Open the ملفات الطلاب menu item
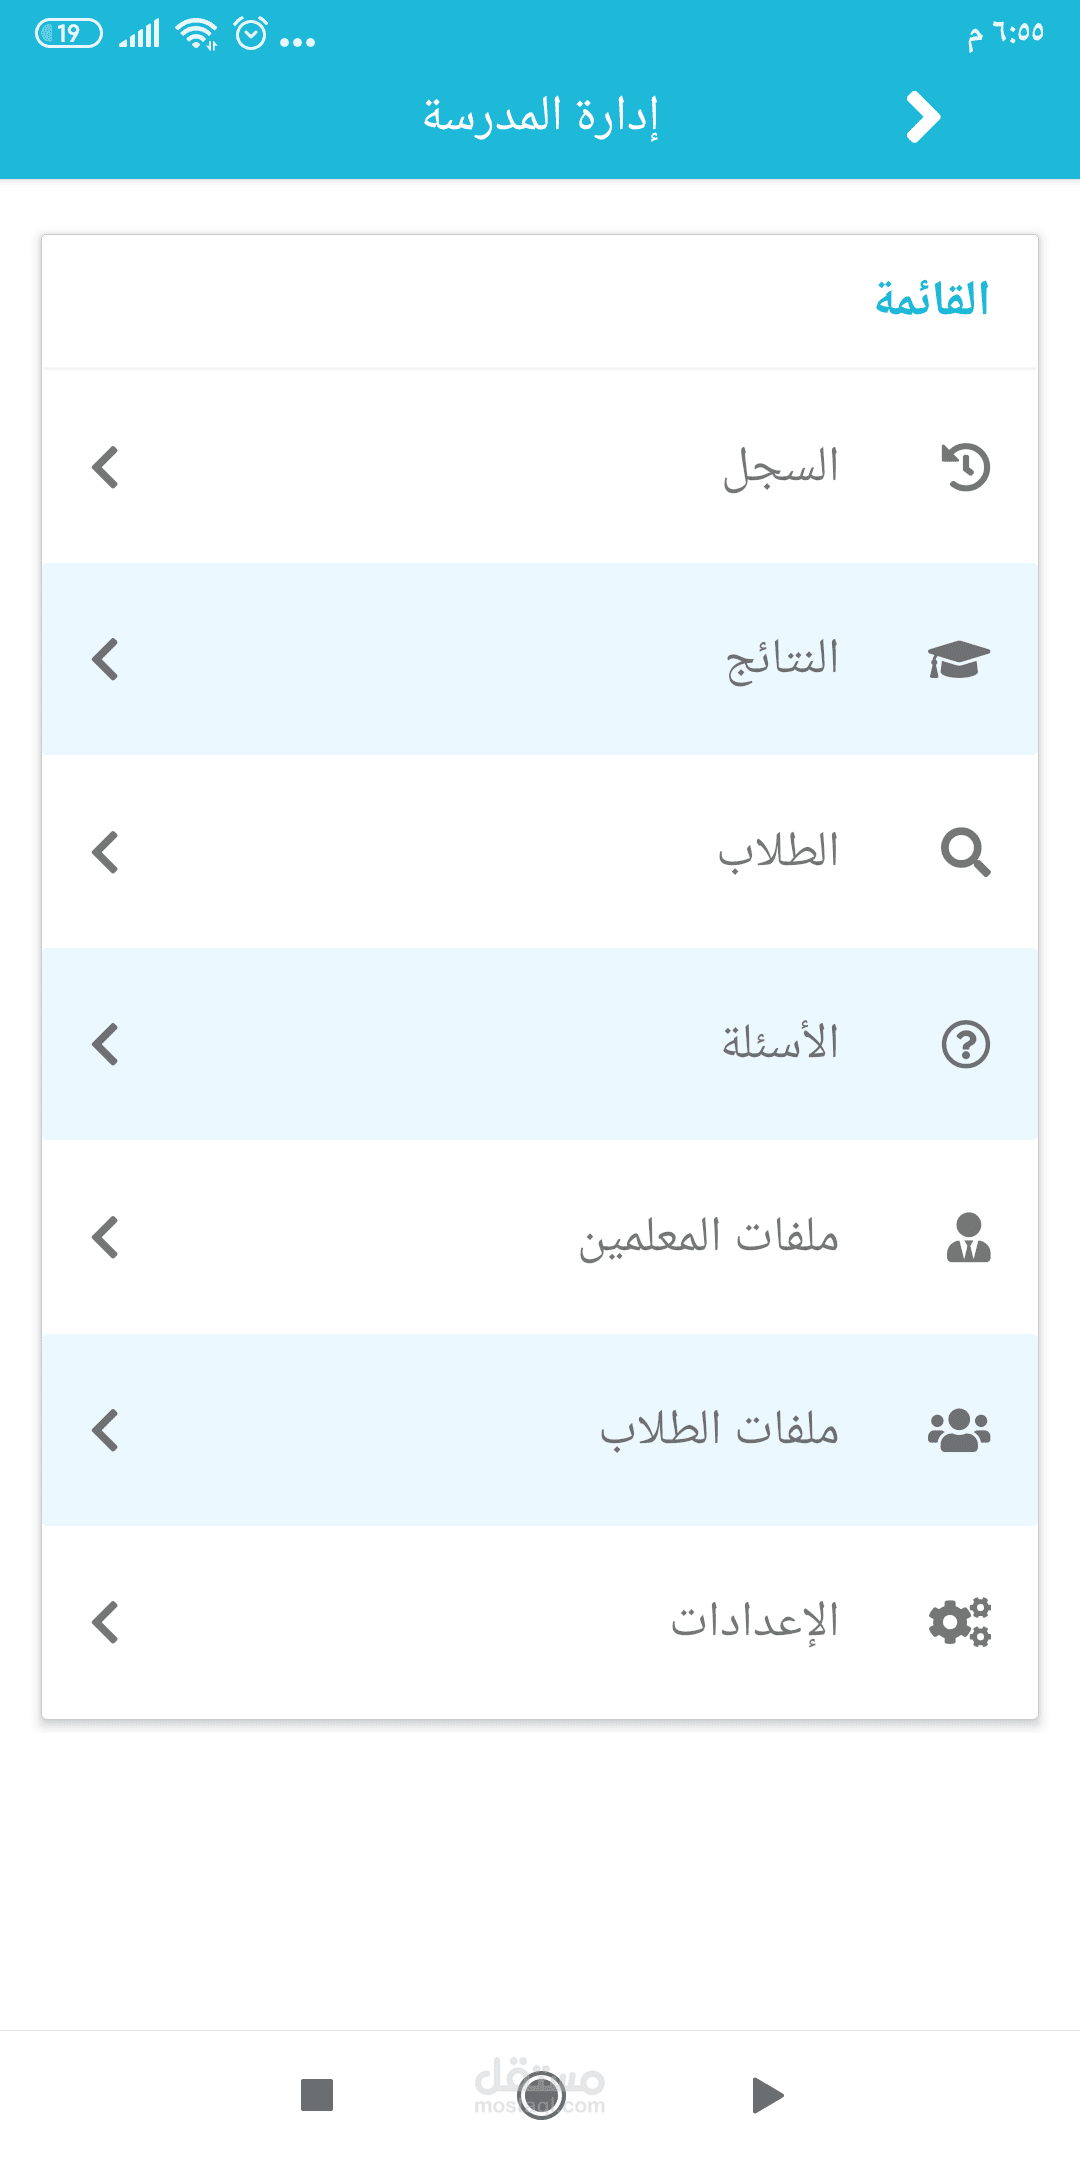The width and height of the screenshot is (1080, 2160). tap(540, 1429)
